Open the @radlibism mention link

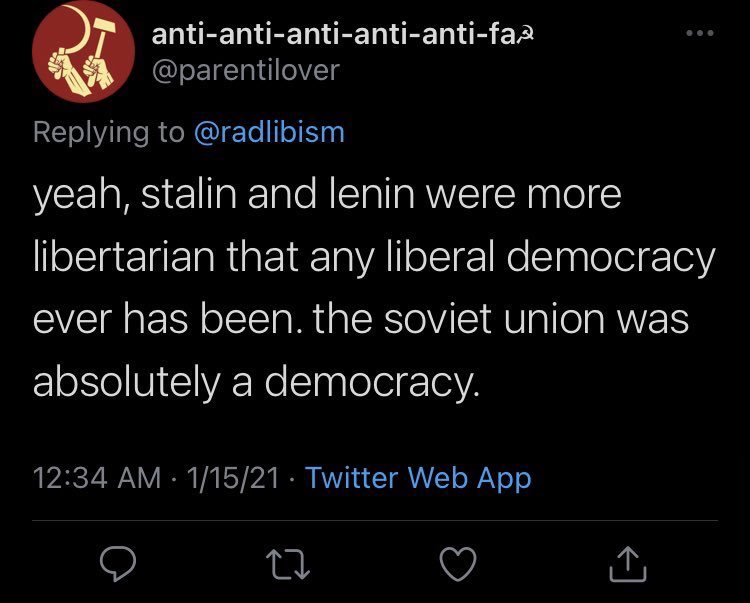point(269,132)
